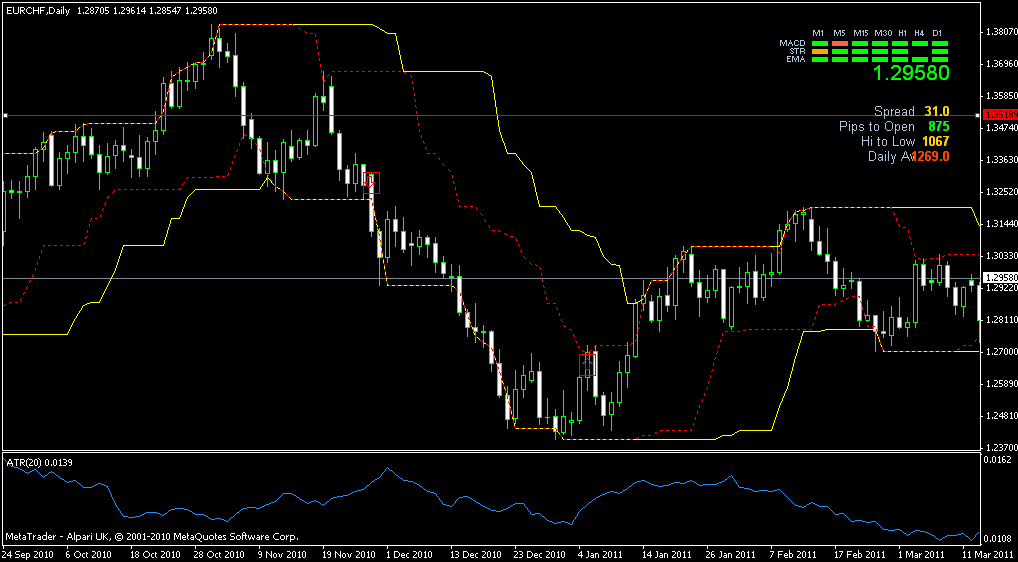The image size is (1018, 562).
Task: Click the 1.27000 price axis label
Action: (1000, 352)
